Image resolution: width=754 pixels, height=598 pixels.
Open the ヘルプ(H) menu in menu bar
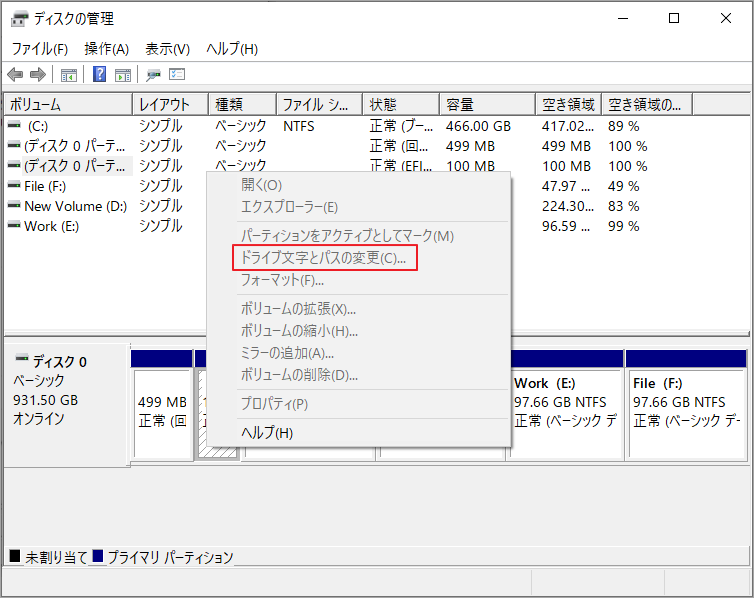pyautogui.click(x=232, y=49)
